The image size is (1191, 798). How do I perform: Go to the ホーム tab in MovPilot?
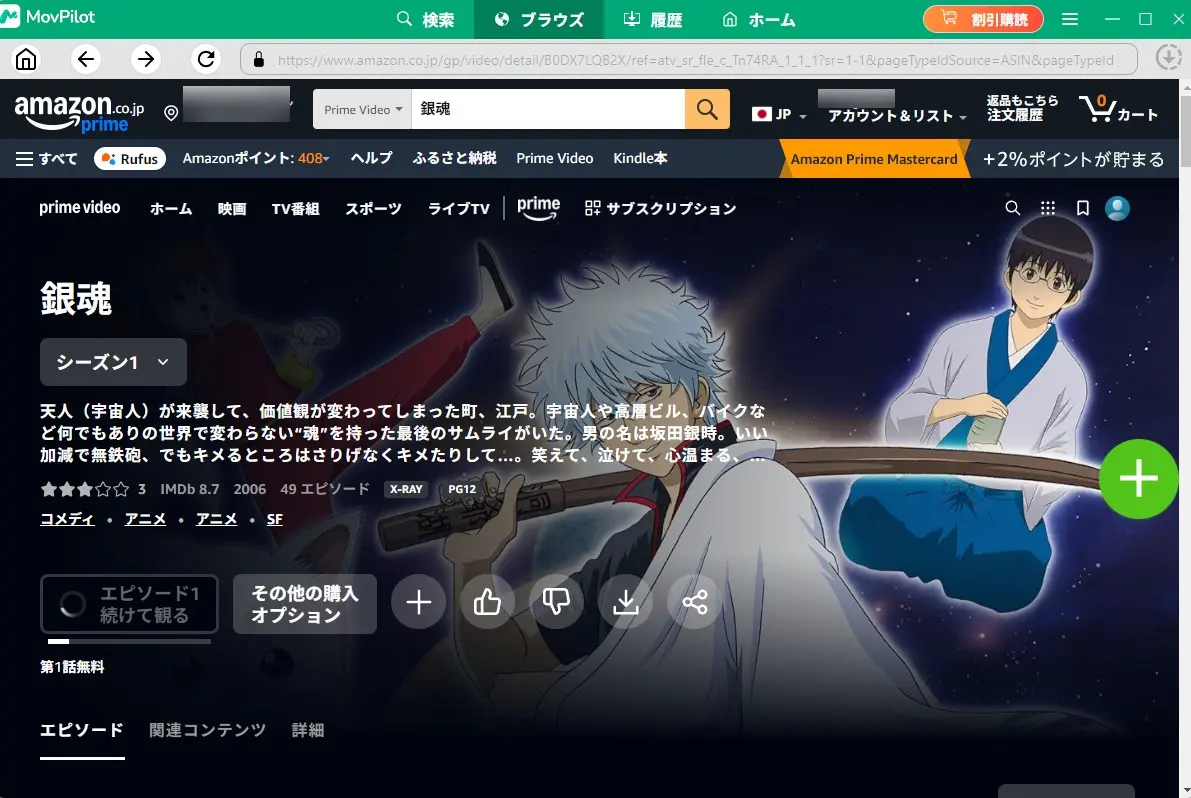click(x=757, y=19)
